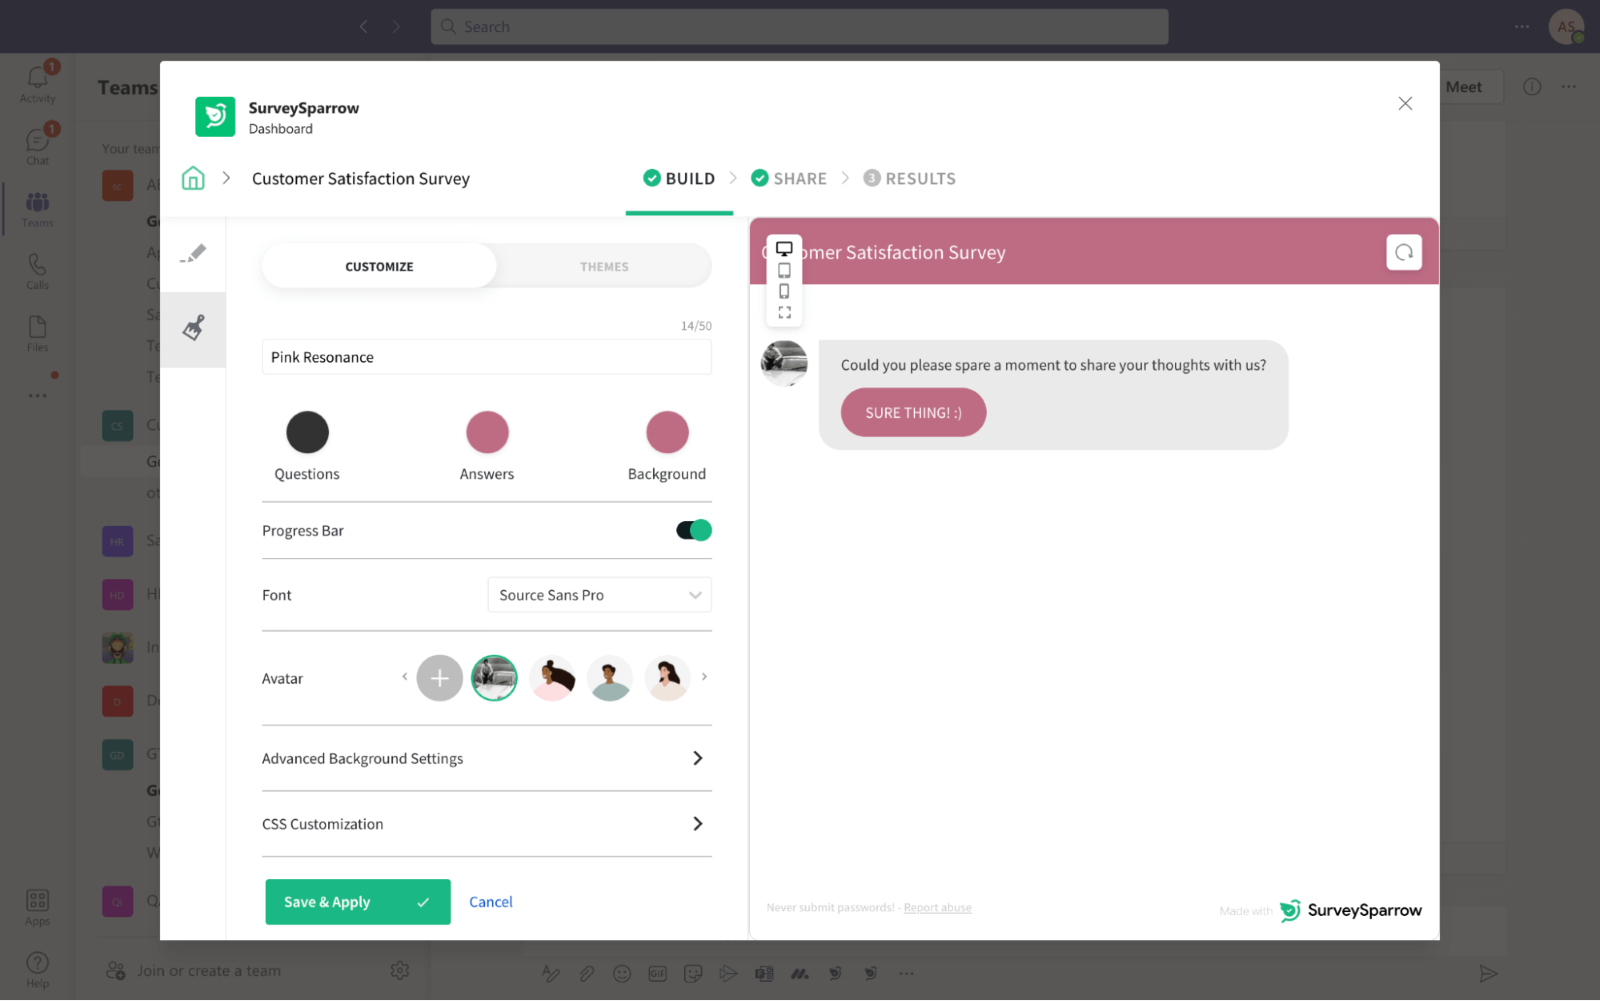Open Teams Chat from the left sidebar

click(37, 143)
